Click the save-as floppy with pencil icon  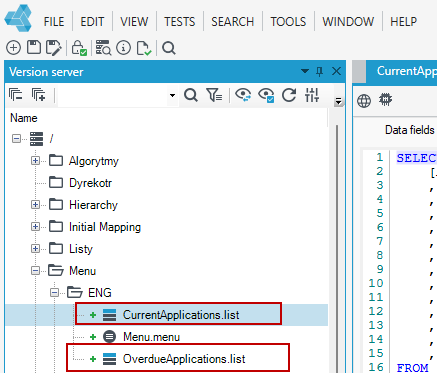[53, 48]
